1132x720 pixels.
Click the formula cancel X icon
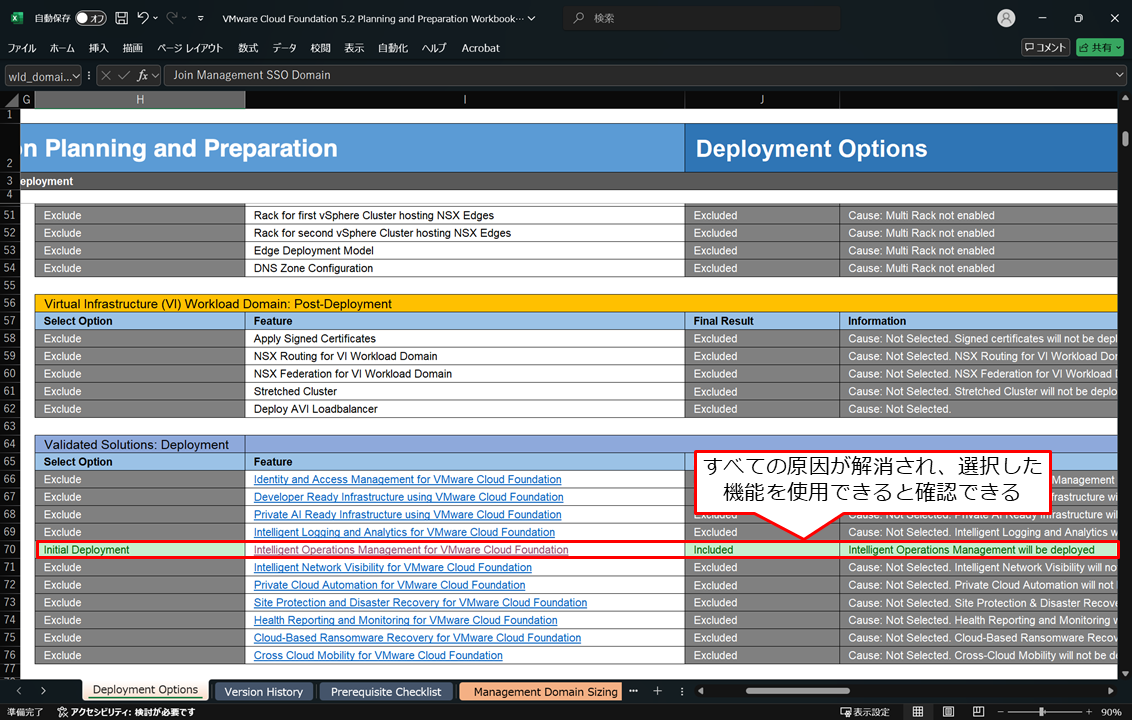coord(105,75)
